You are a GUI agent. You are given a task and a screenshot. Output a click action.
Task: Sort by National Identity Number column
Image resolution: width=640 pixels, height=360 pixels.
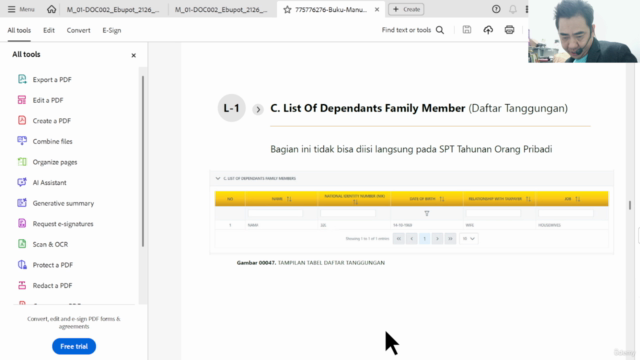pyautogui.click(x=355, y=202)
